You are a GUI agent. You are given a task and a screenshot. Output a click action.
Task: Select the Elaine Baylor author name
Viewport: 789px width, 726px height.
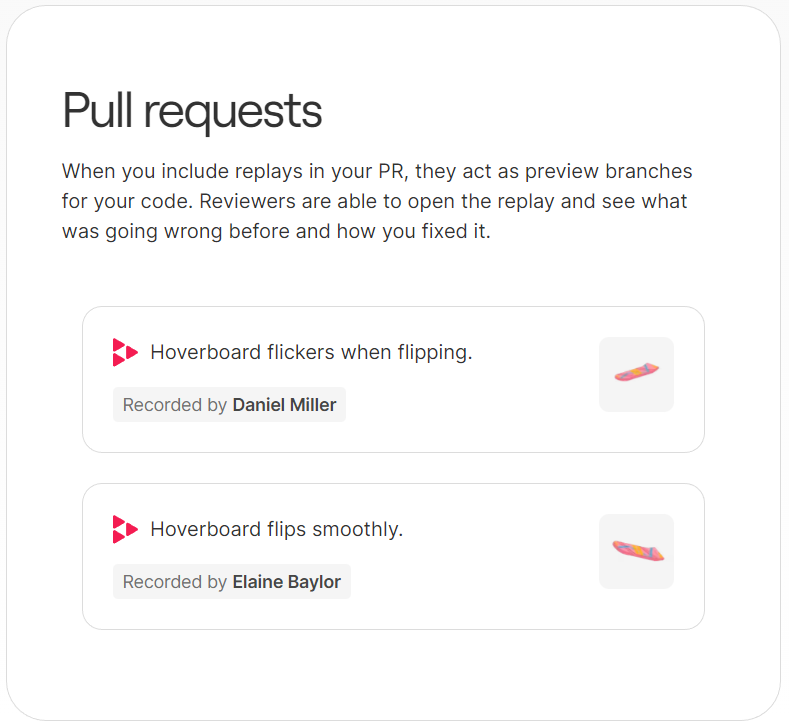click(287, 582)
